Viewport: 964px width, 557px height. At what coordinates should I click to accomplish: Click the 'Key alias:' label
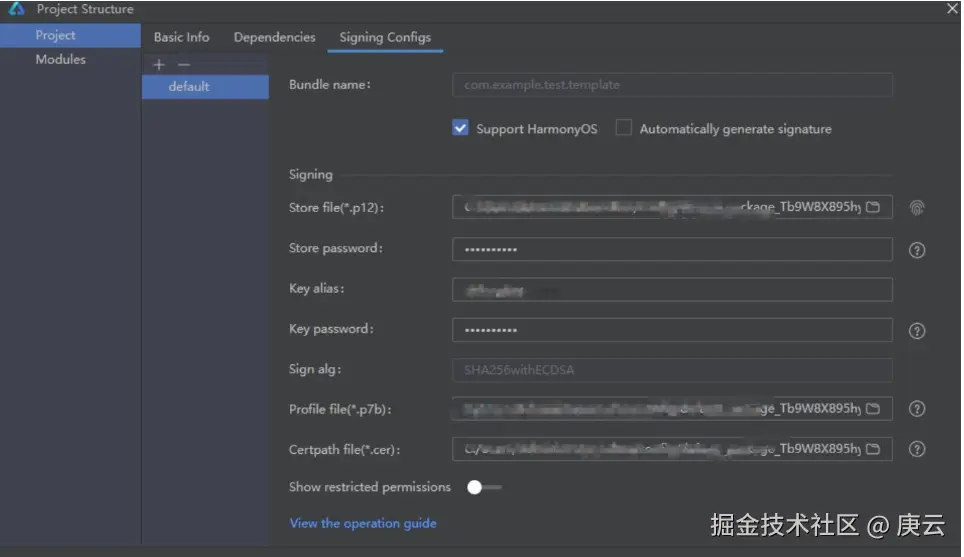pyautogui.click(x=317, y=288)
